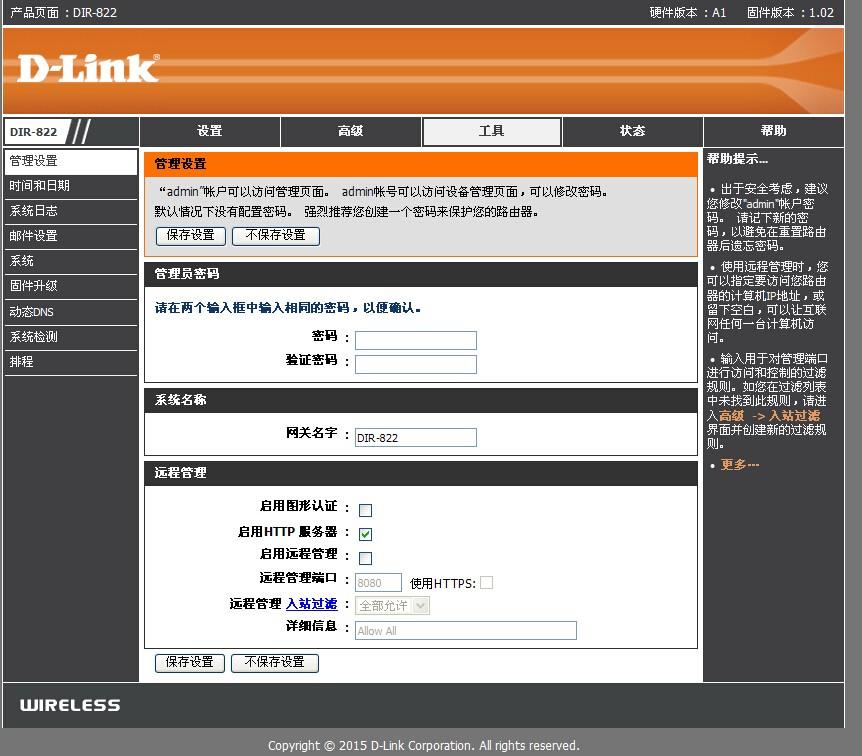
Task: Open 系统检测 sidebar page
Action: click(x=70, y=337)
